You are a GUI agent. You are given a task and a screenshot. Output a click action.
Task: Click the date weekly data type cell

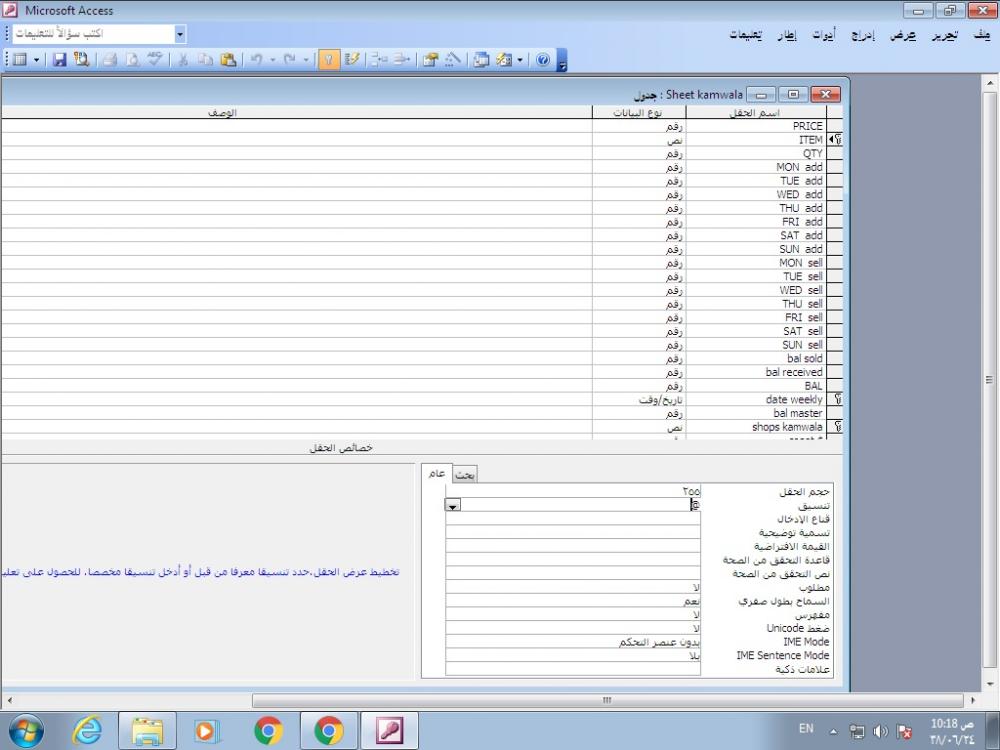click(639, 399)
